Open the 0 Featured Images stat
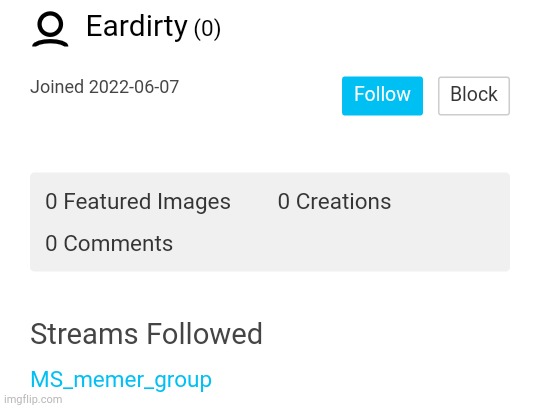This screenshot has height=408, width=540. tap(138, 202)
